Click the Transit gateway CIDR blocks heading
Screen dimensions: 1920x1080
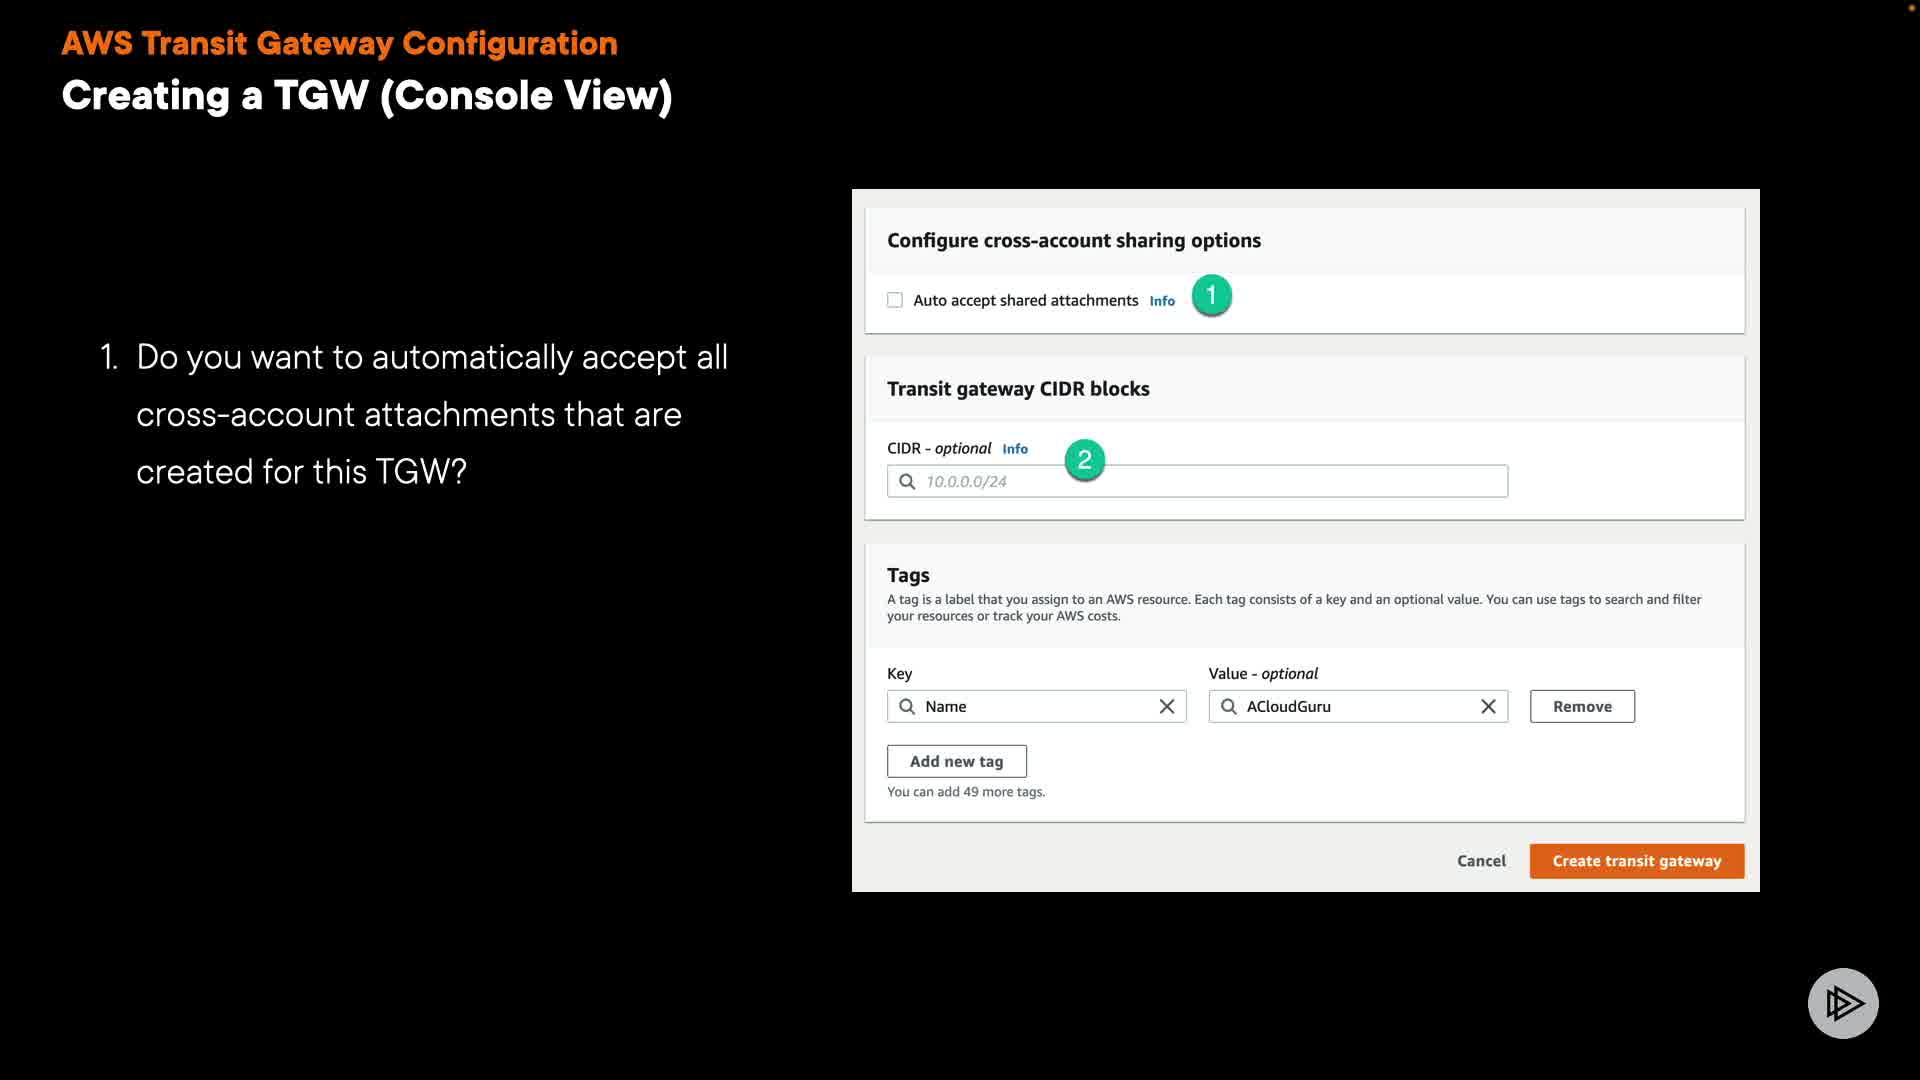coord(1018,389)
